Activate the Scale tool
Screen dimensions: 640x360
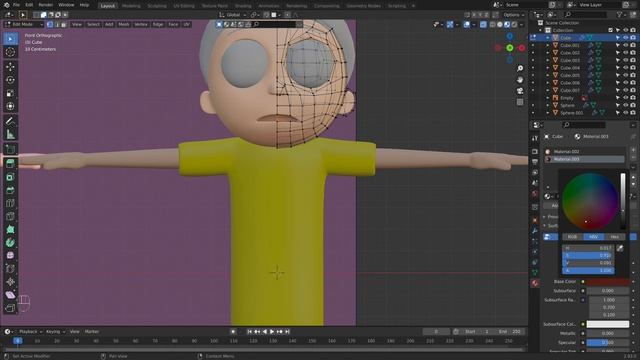(x=10, y=93)
